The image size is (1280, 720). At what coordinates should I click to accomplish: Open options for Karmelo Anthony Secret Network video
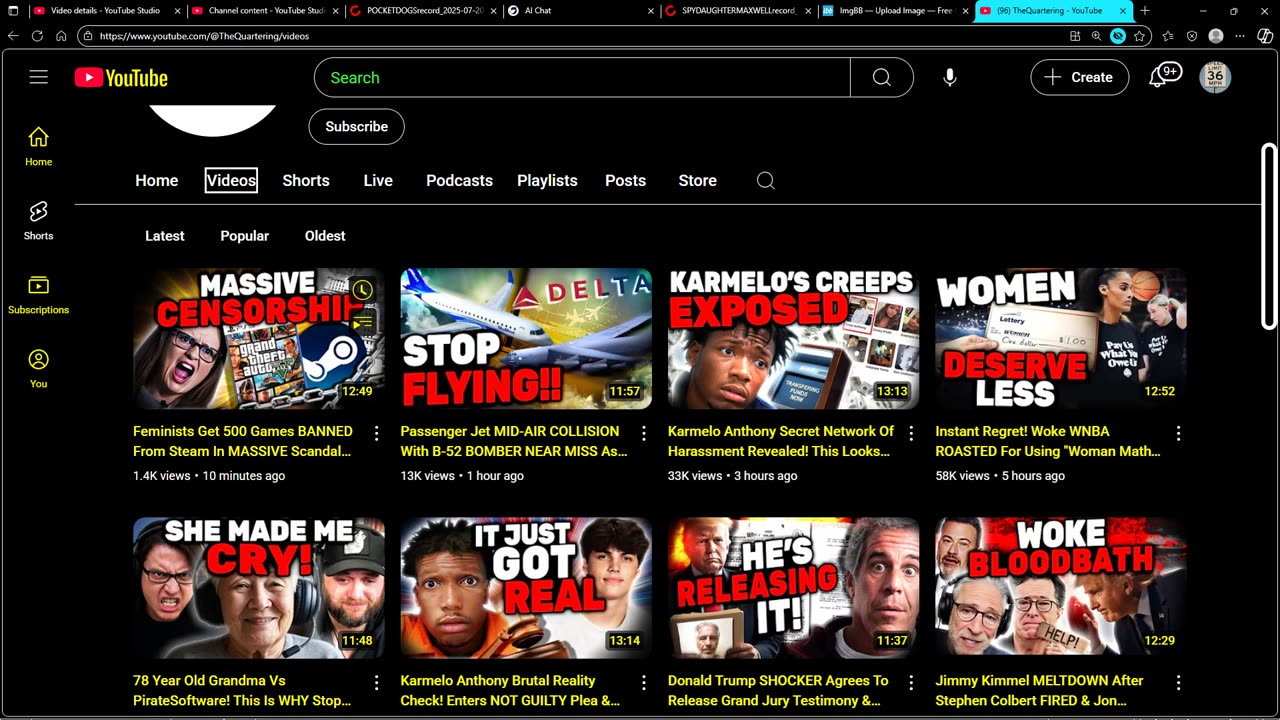pyautogui.click(x=911, y=433)
